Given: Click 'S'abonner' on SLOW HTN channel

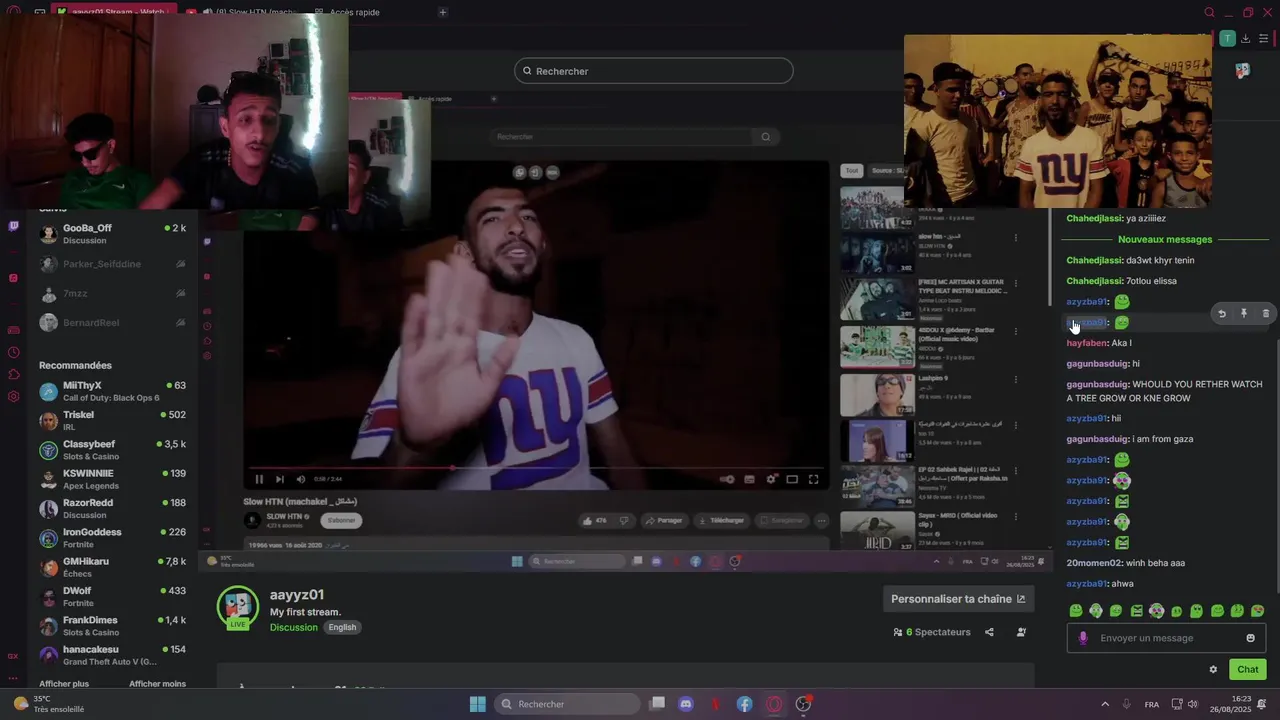Looking at the screenshot, I should pyautogui.click(x=342, y=520).
